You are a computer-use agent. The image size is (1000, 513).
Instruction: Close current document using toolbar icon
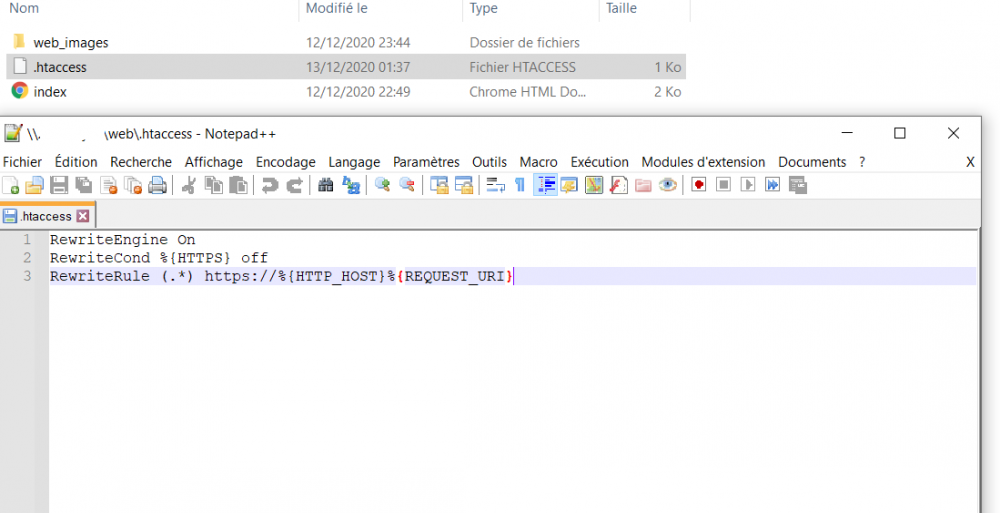[x=108, y=186]
